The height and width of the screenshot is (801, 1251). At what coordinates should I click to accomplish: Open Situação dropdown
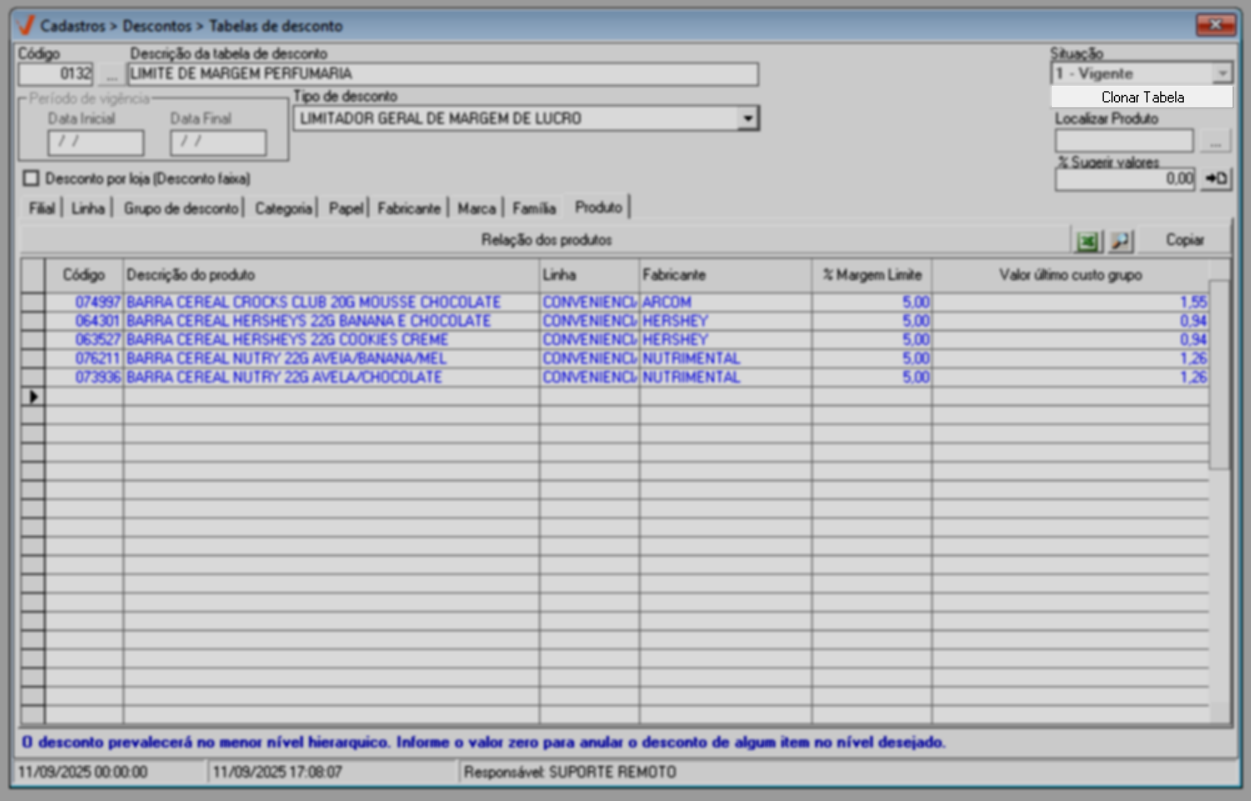tap(1222, 73)
